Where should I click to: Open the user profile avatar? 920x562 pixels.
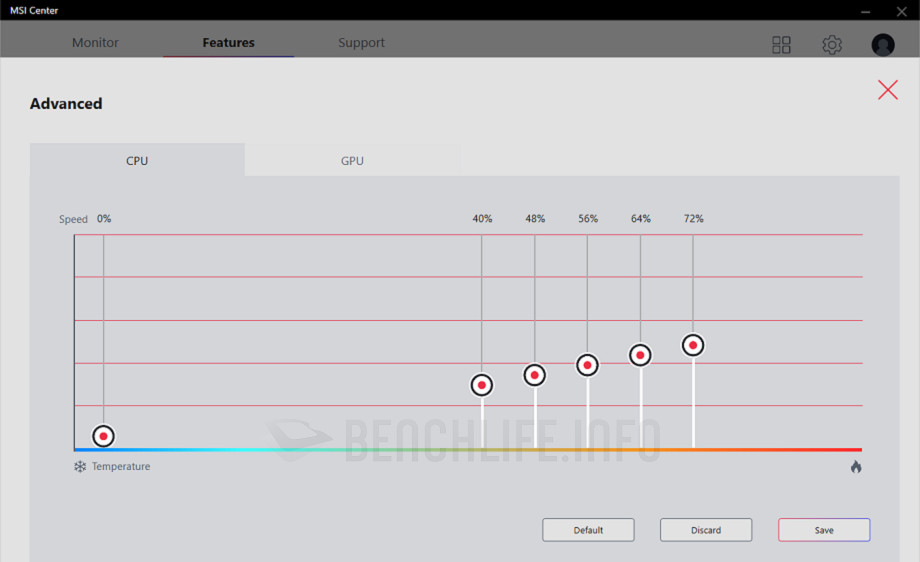pos(882,45)
